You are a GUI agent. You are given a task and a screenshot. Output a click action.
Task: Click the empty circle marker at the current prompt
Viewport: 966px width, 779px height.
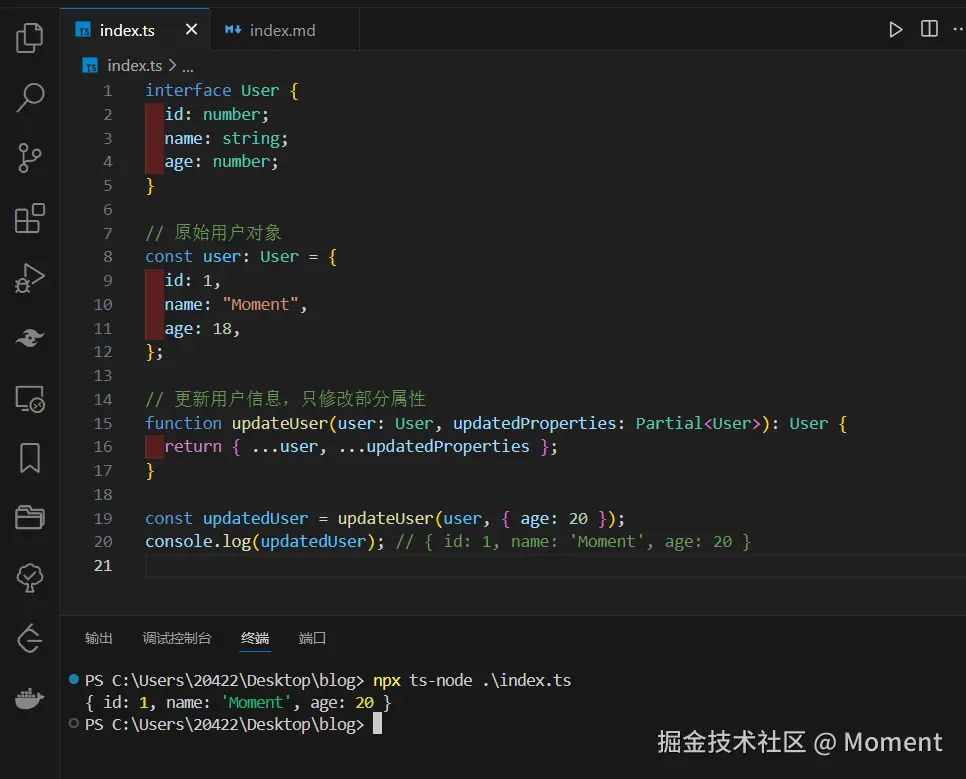click(x=73, y=724)
